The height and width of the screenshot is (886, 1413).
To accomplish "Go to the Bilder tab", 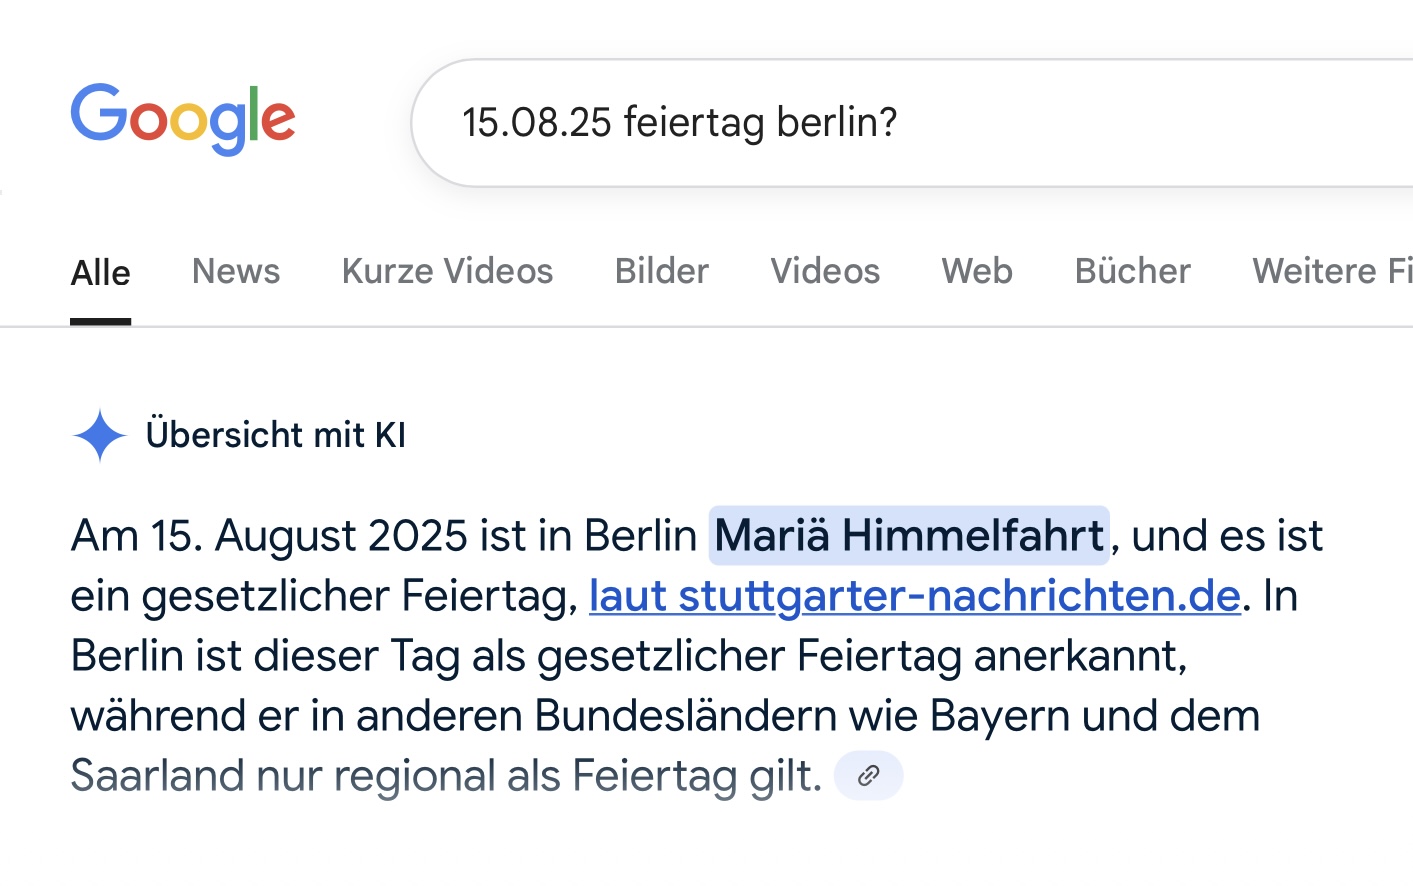I will pos(662,271).
